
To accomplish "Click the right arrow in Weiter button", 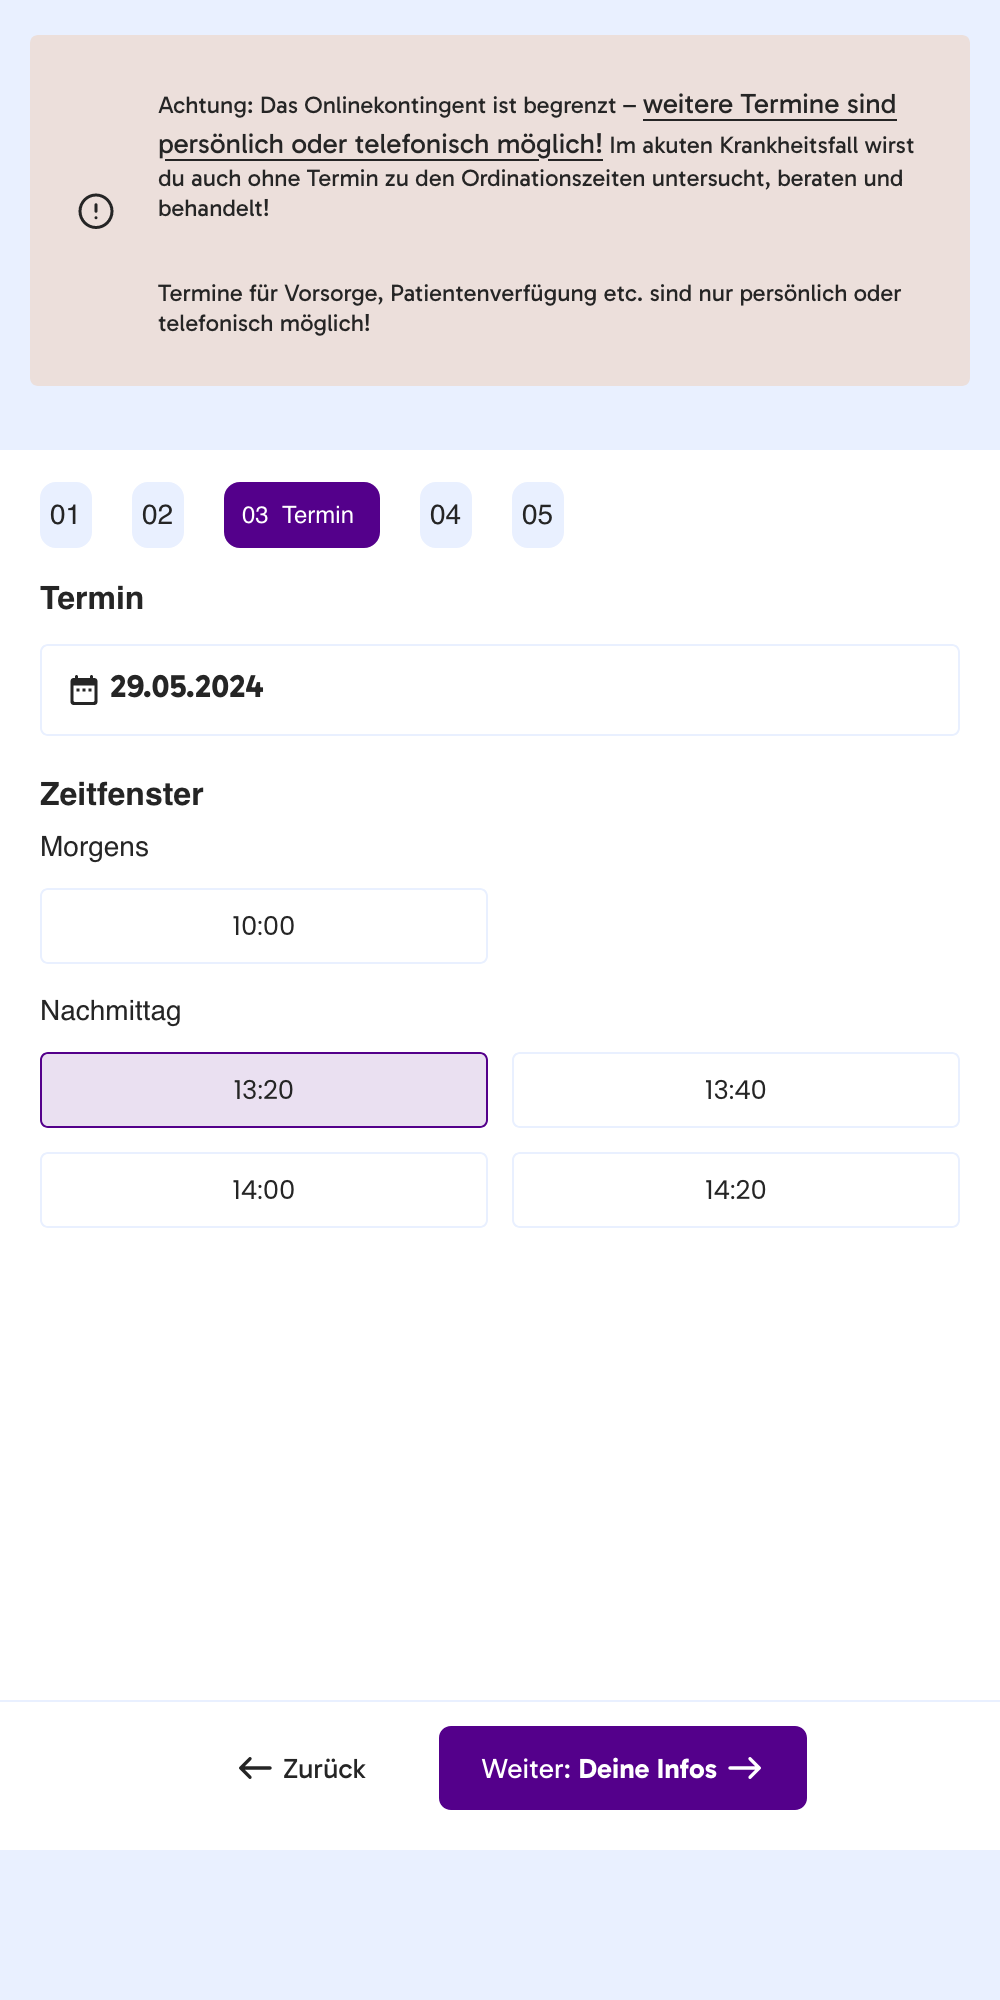I will [x=745, y=1768].
